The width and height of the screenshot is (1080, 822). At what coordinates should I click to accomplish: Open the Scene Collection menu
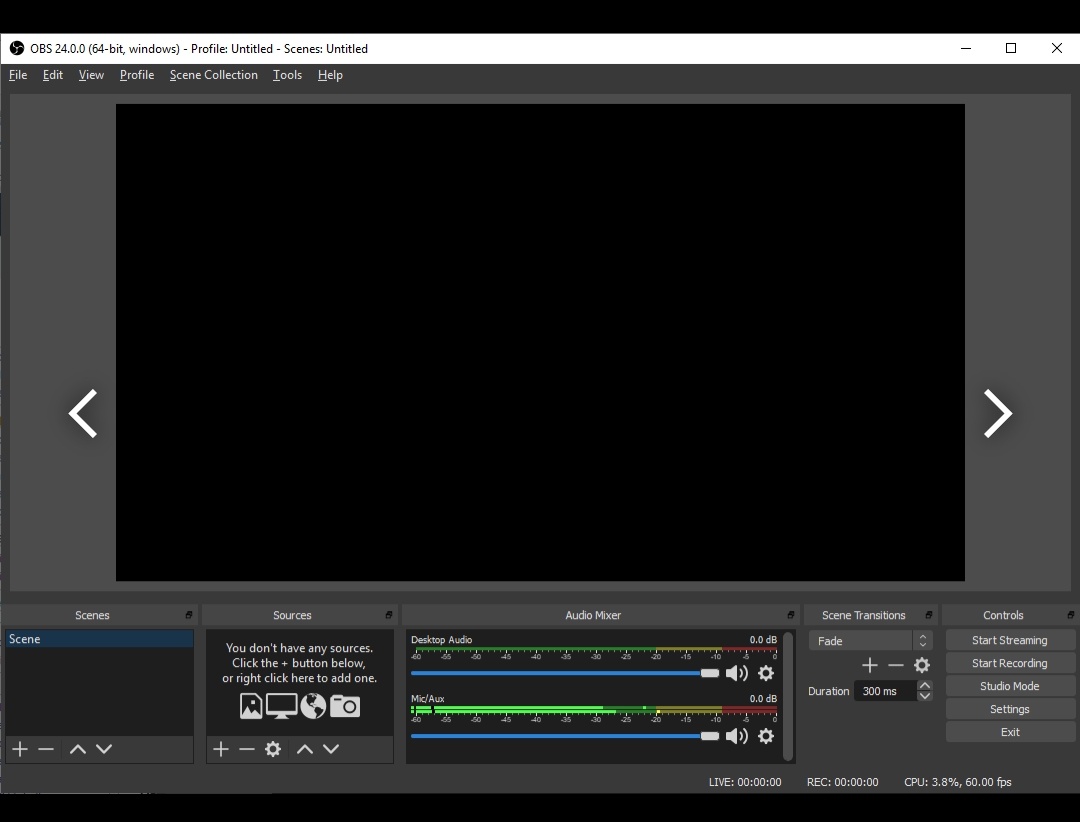click(214, 75)
